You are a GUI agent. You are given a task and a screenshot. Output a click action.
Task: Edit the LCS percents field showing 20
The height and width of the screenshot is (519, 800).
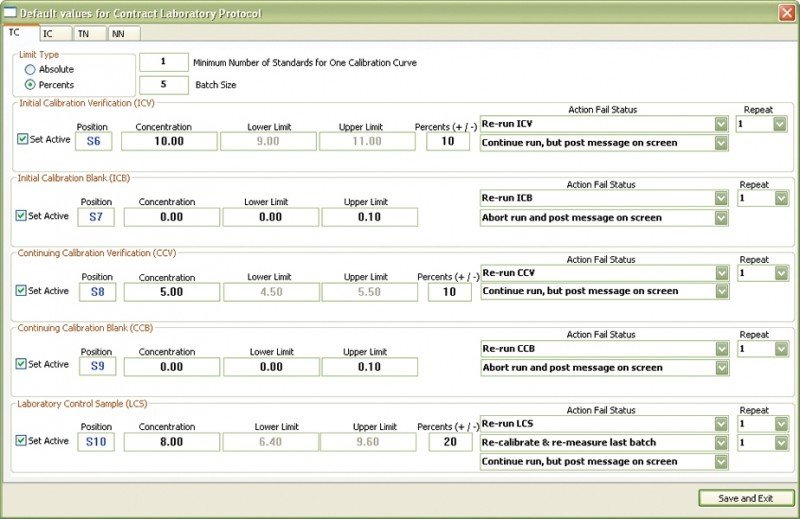(x=449, y=441)
